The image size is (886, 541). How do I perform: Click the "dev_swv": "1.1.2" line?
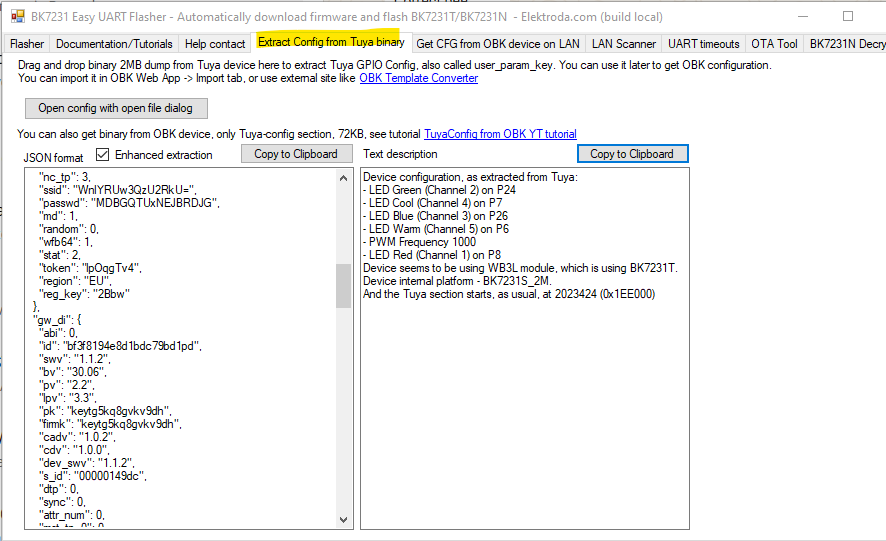click(x=86, y=463)
